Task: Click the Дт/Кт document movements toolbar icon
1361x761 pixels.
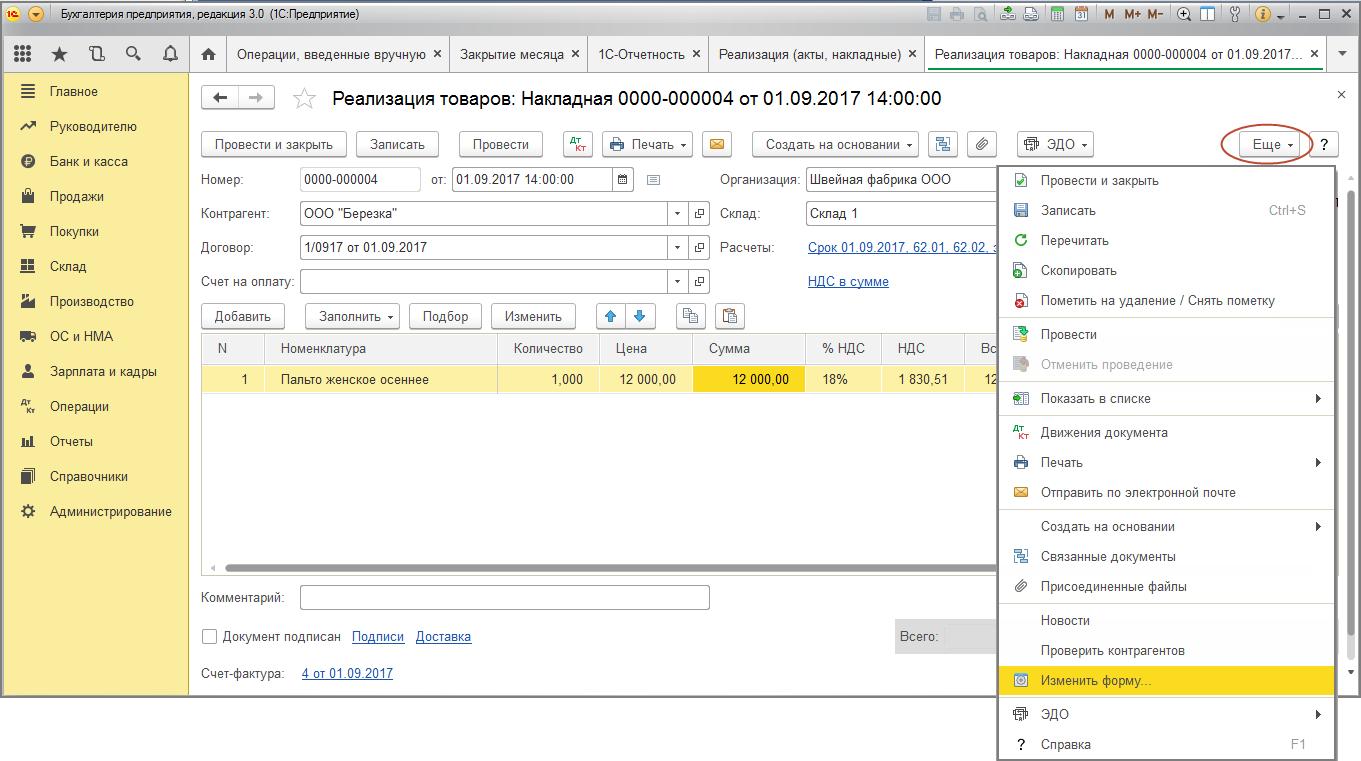Action: click(578, 145)
